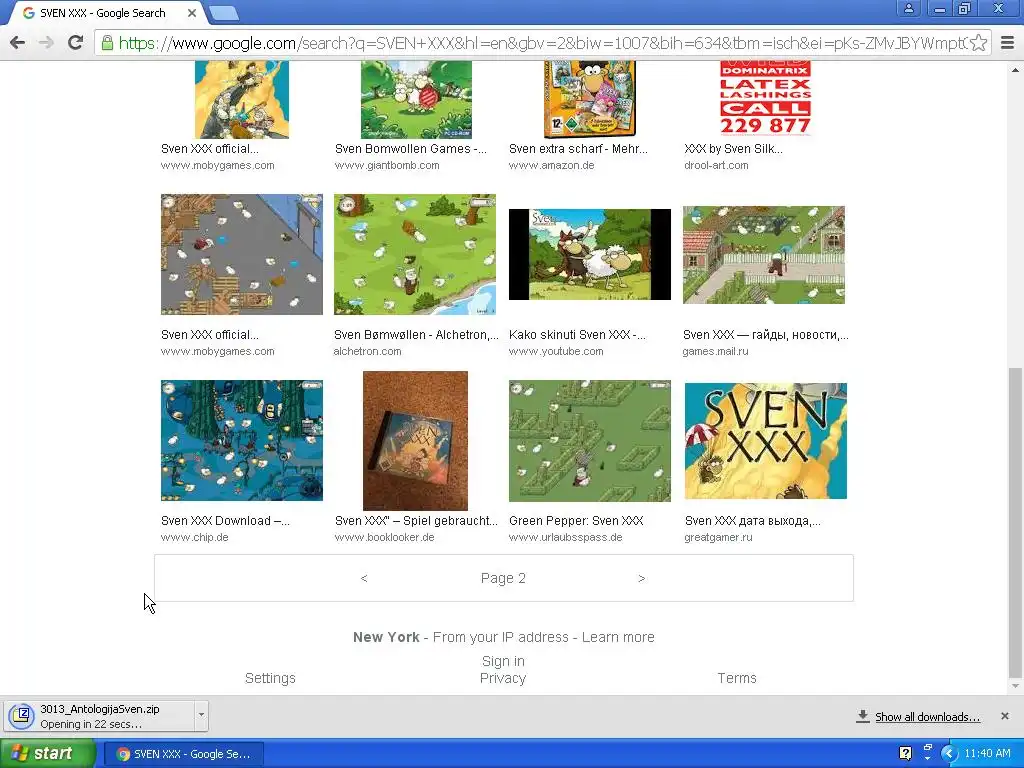This screenshot has width=1024, height=768.
Task: Click the www.urlaubsspass.de source text
Action: point(566,537)
